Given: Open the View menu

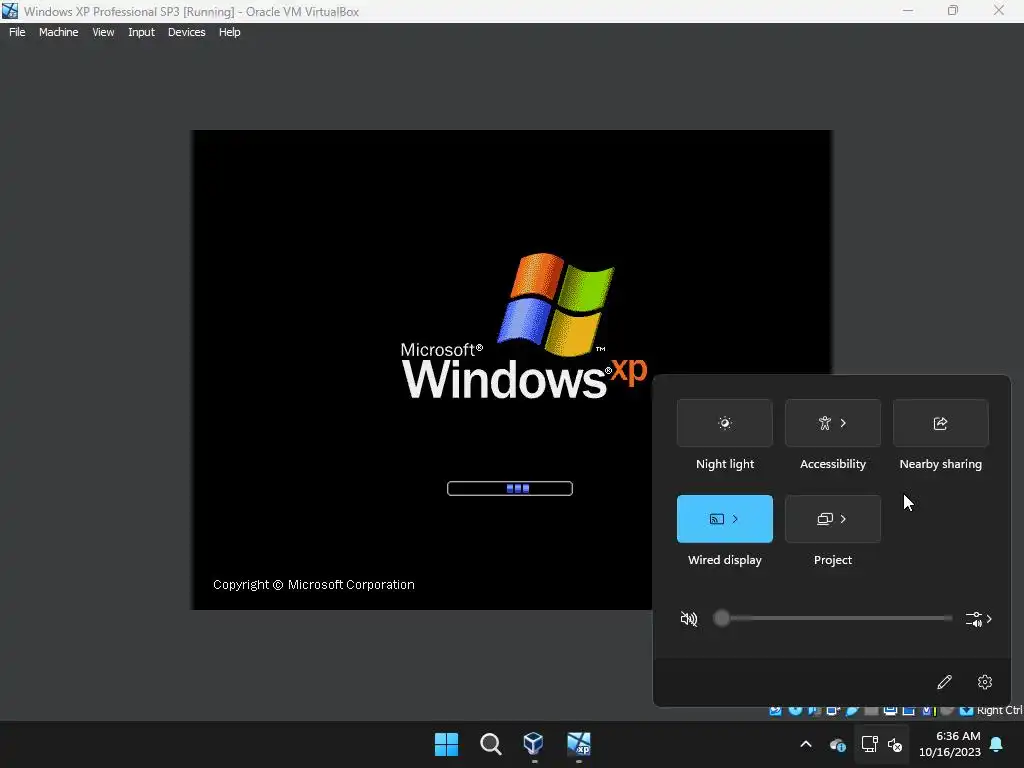Looking at the screenshot, I should [103, 32].
